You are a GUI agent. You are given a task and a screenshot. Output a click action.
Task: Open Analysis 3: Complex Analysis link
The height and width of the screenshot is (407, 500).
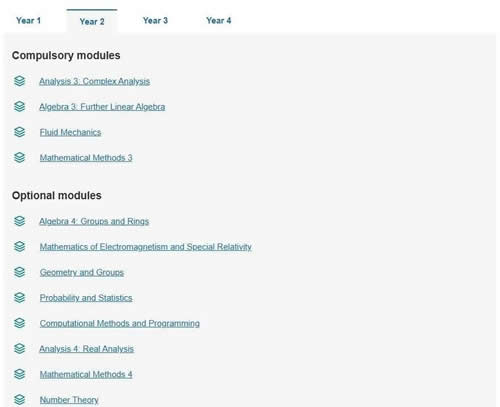pyautogui.click(x=94, y=81)
